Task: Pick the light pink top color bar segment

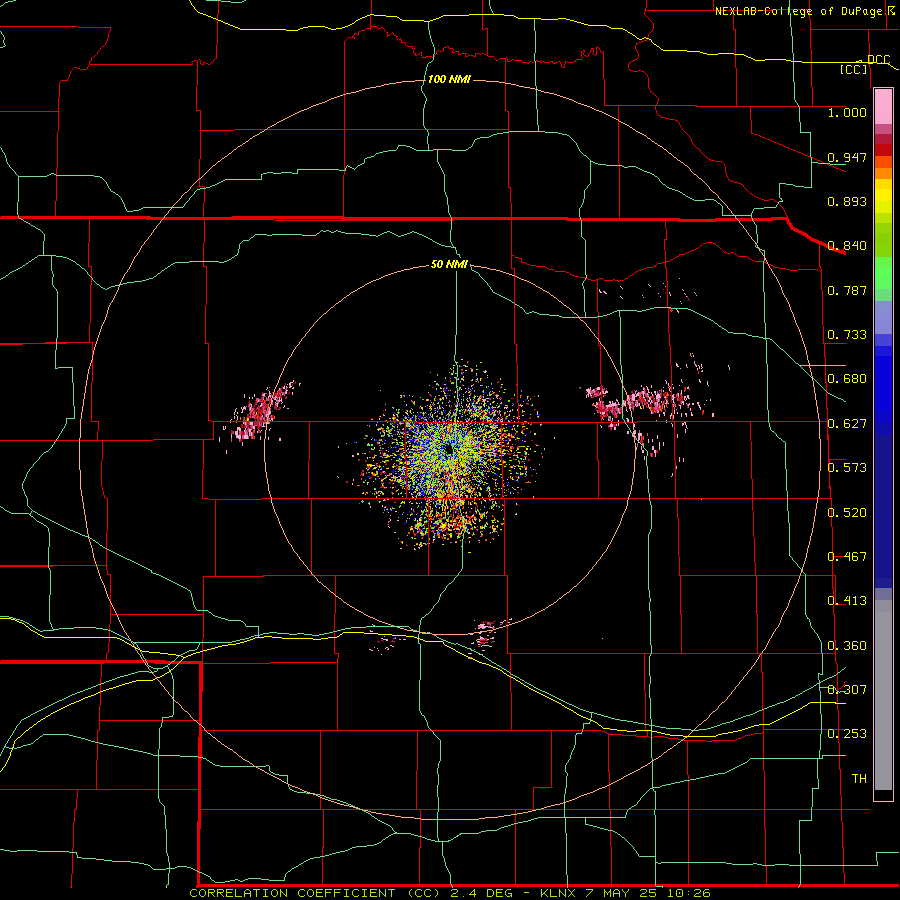Action: (883, 106)
